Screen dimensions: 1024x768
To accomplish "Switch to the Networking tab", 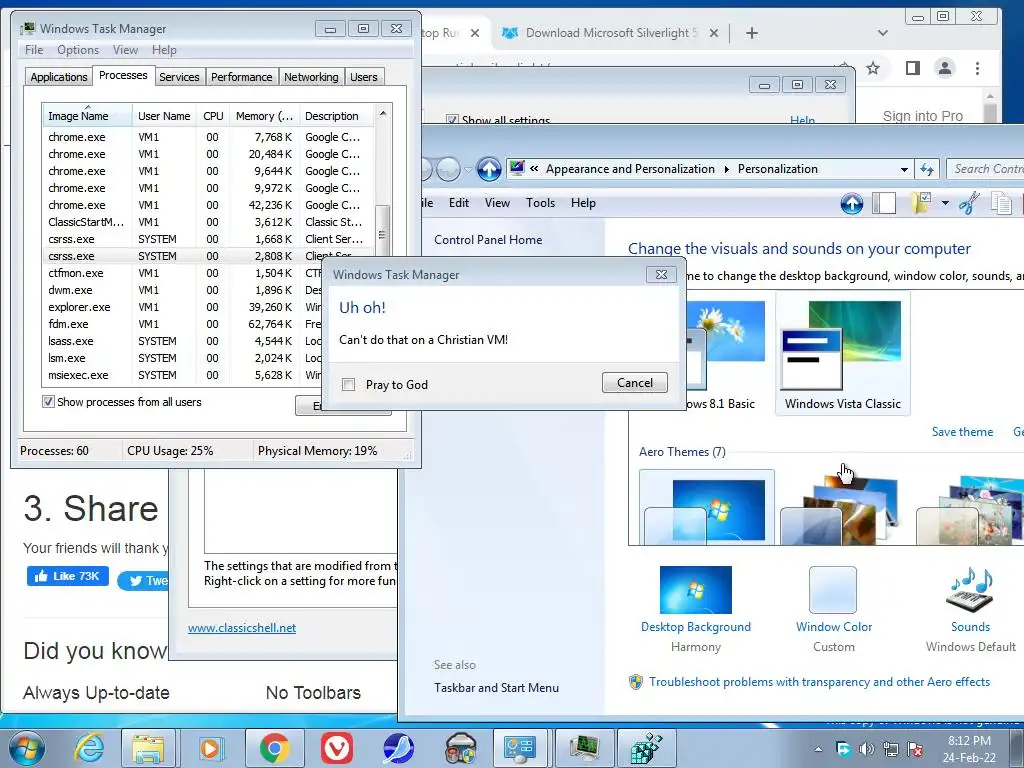I will (311, 77).
